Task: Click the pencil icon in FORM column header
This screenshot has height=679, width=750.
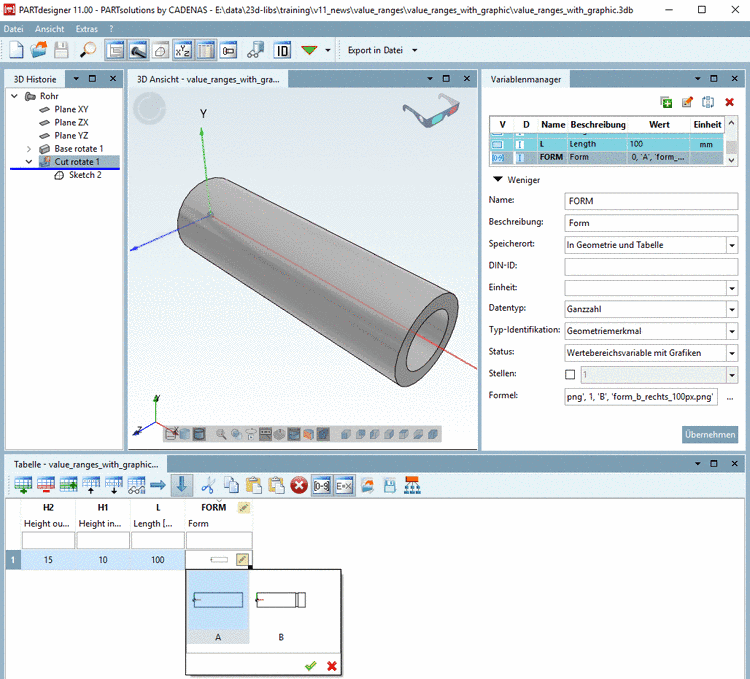Action: (243, 507)
